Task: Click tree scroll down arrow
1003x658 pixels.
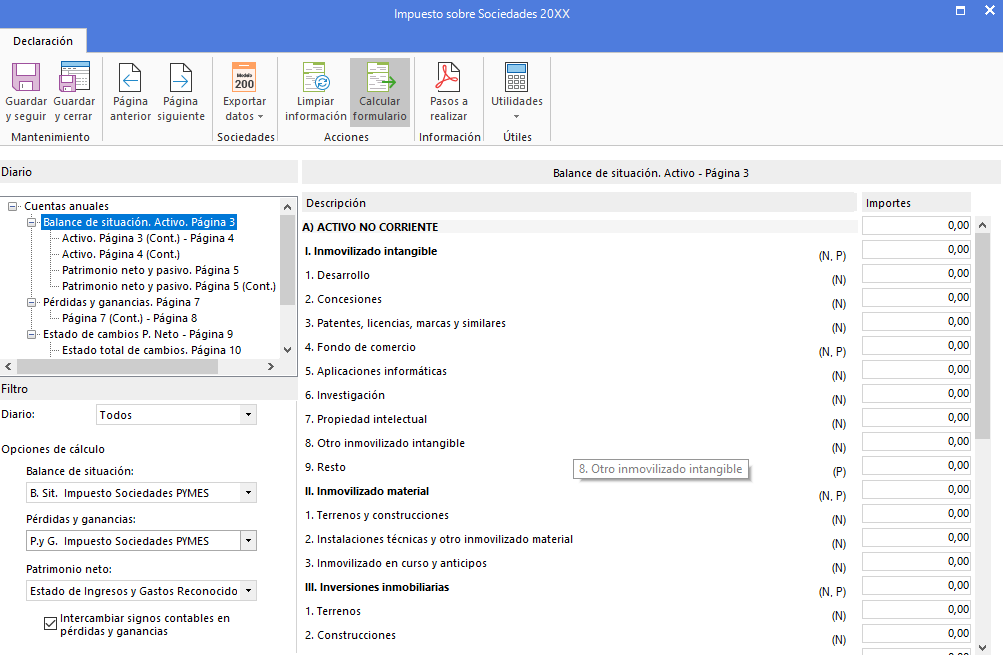Action: 287,350
